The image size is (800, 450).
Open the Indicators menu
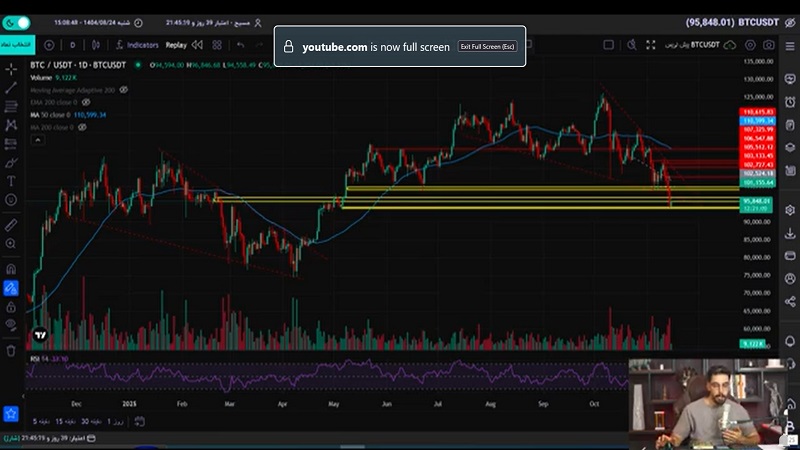click(136, 45)
